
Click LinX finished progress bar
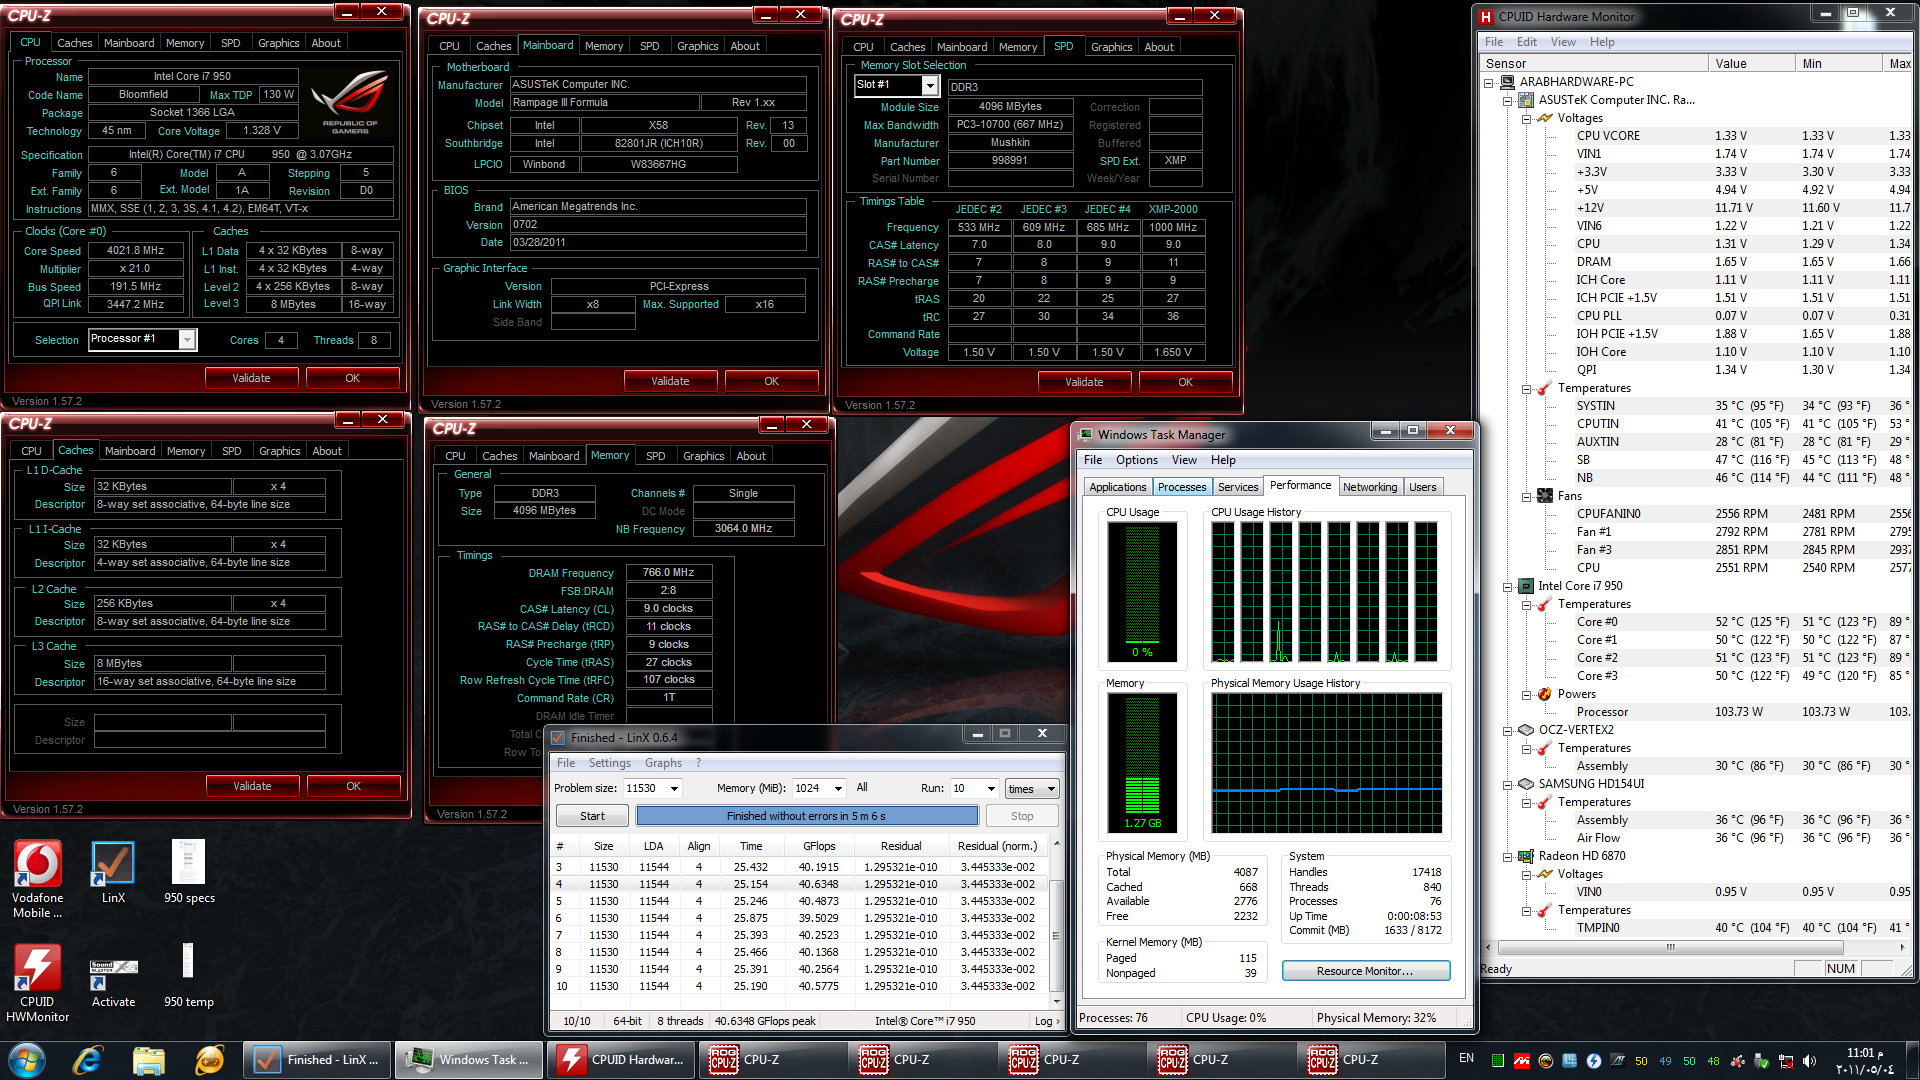tap(806, 816)
